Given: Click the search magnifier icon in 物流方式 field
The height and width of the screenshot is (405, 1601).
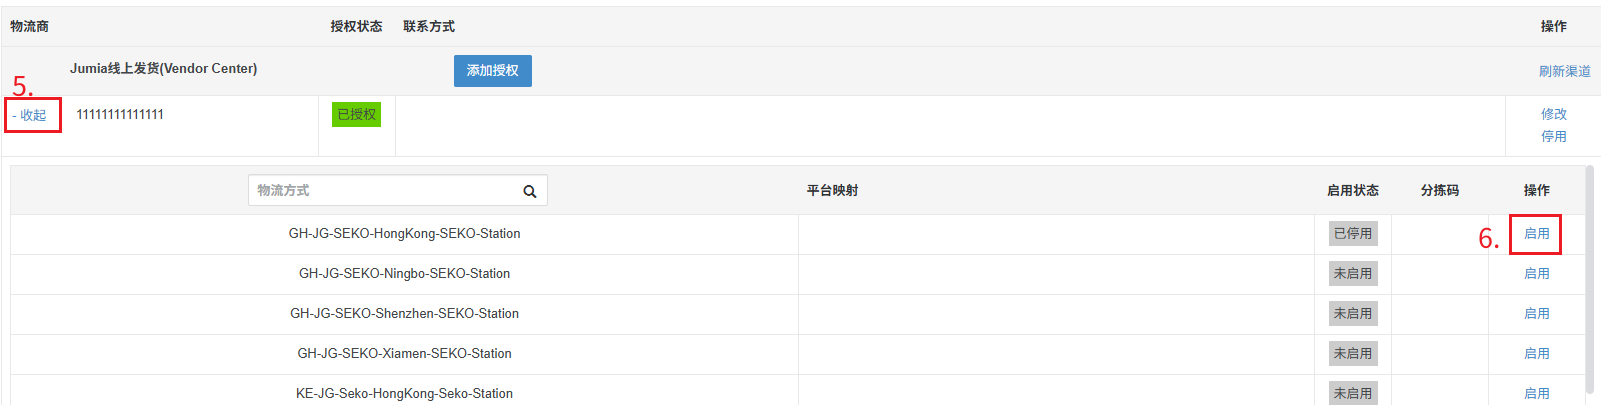Looking at the screenshot, I should pos(530,191).
